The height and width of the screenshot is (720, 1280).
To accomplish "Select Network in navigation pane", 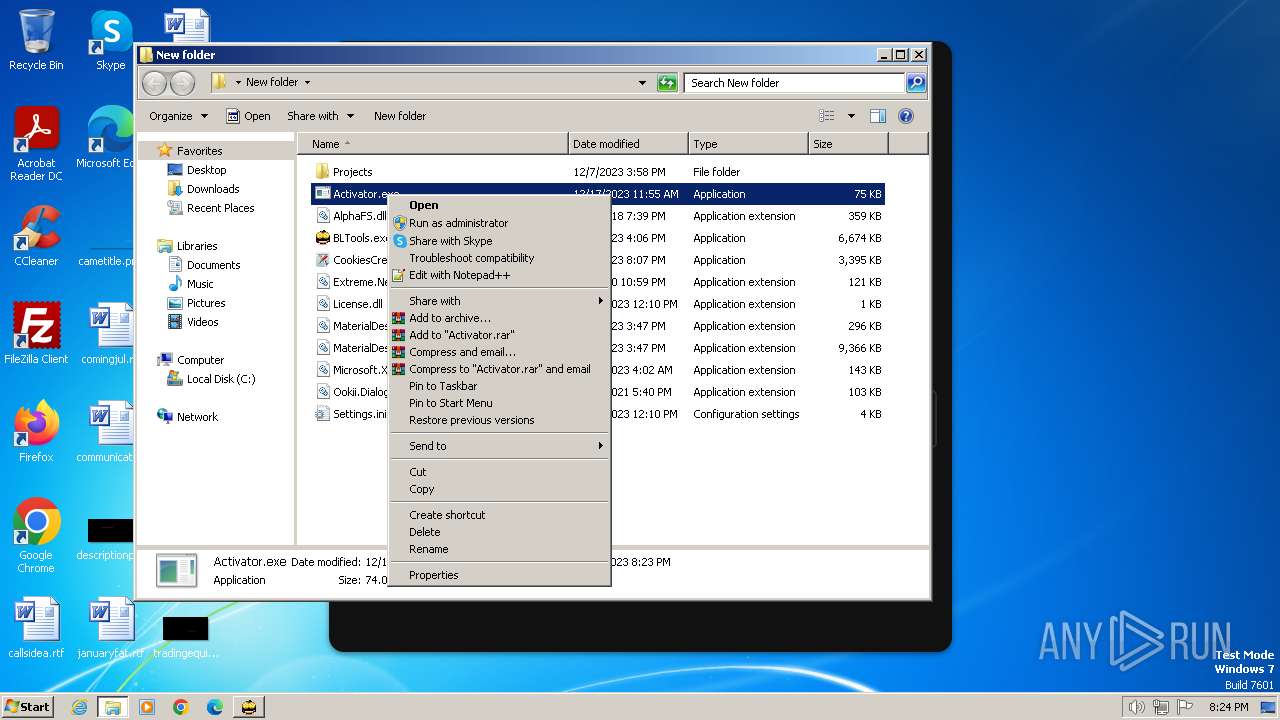I will (x=197, y=417).
